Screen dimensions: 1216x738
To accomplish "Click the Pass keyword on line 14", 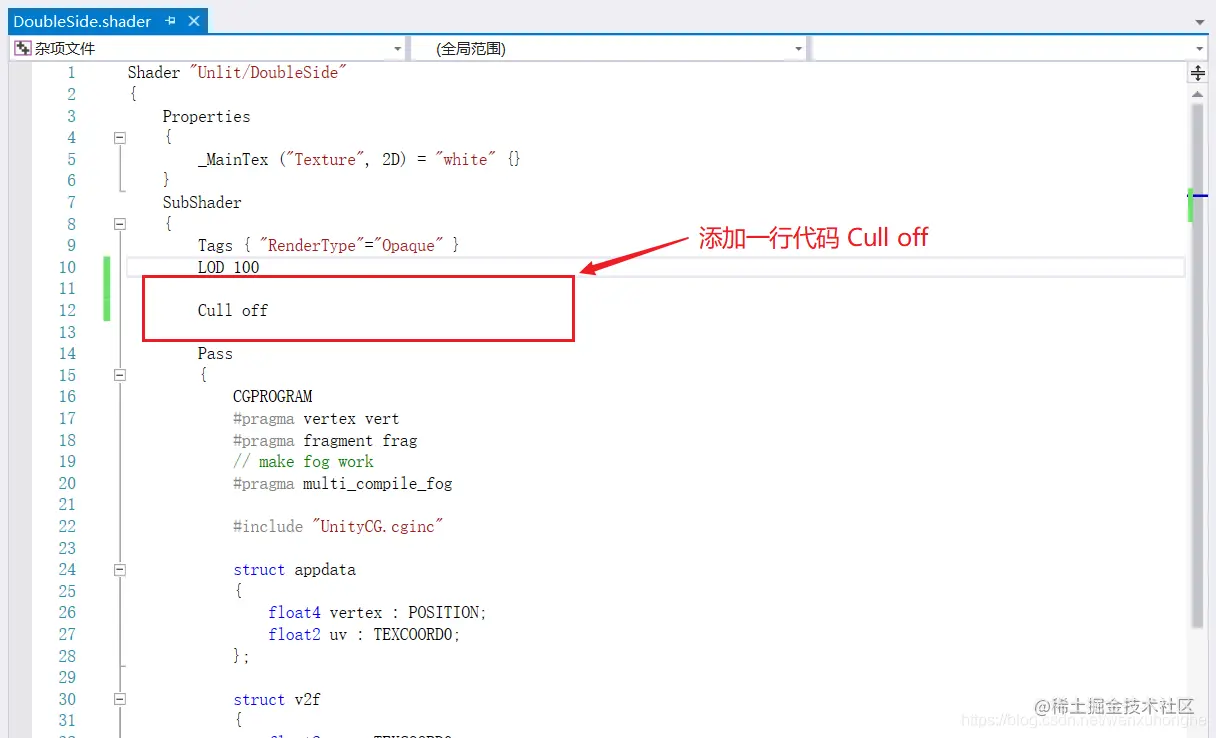I will [215, 353].
